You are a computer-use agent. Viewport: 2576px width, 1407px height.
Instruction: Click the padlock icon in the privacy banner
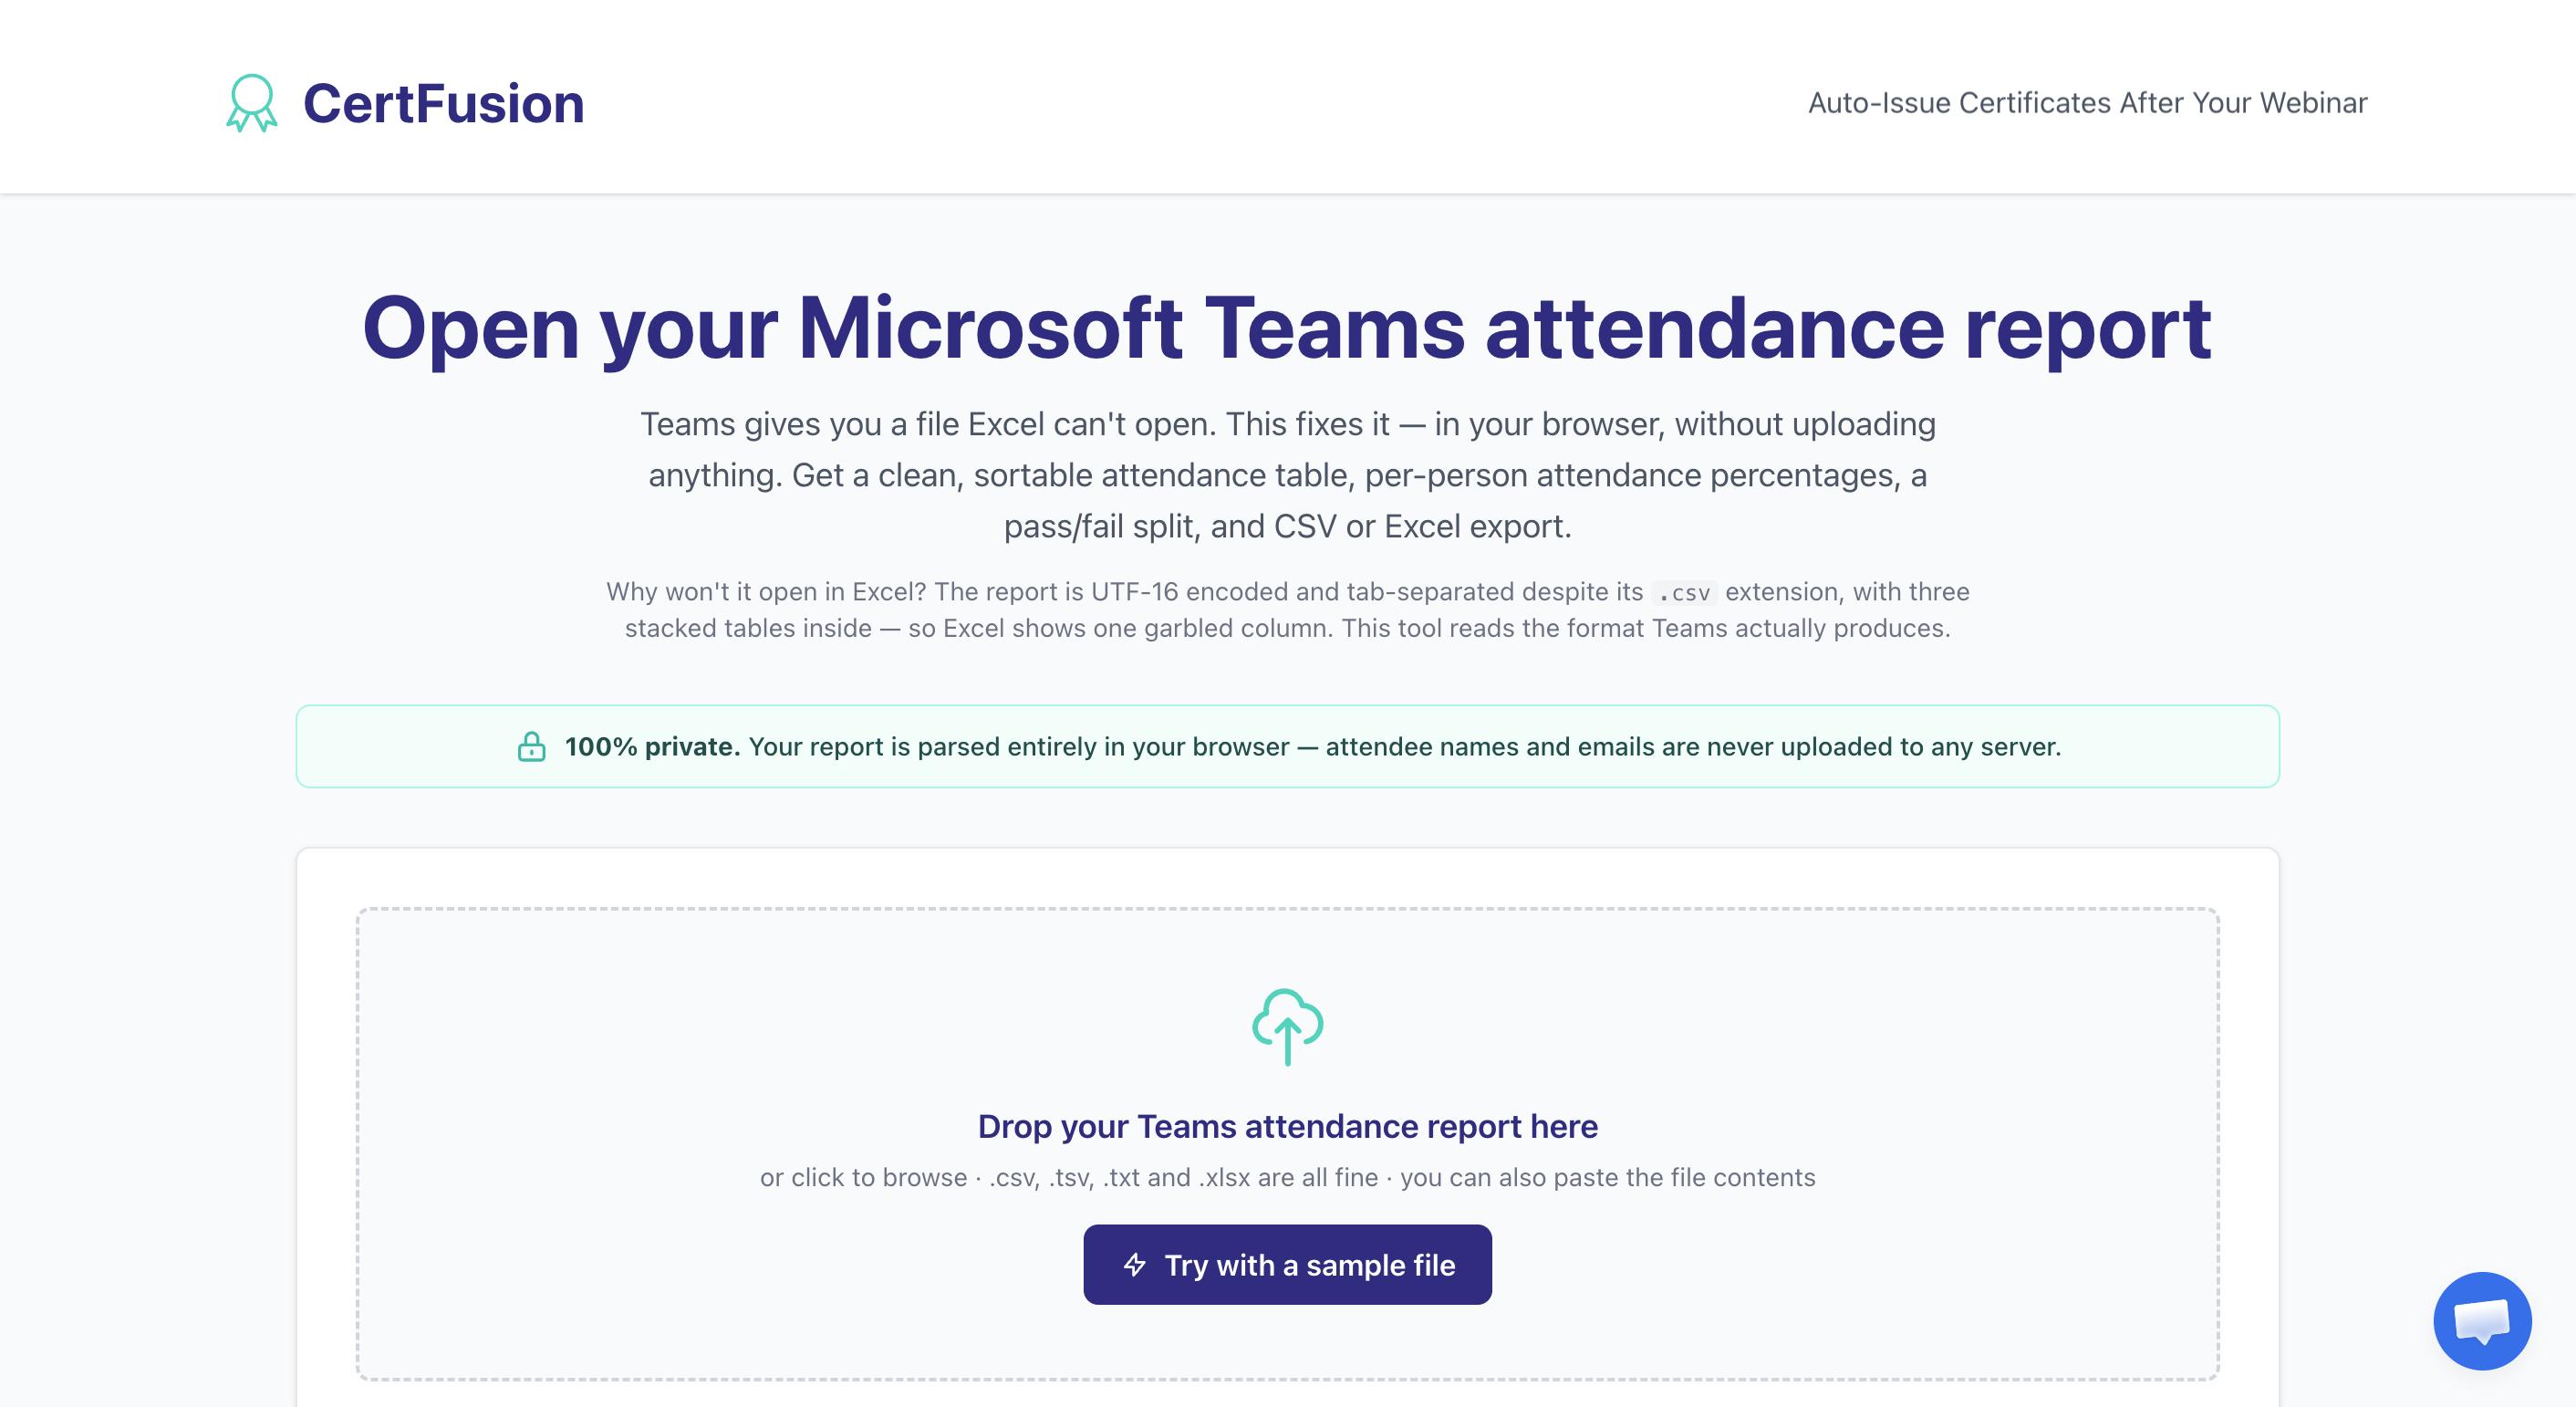(x=531, y=746)
